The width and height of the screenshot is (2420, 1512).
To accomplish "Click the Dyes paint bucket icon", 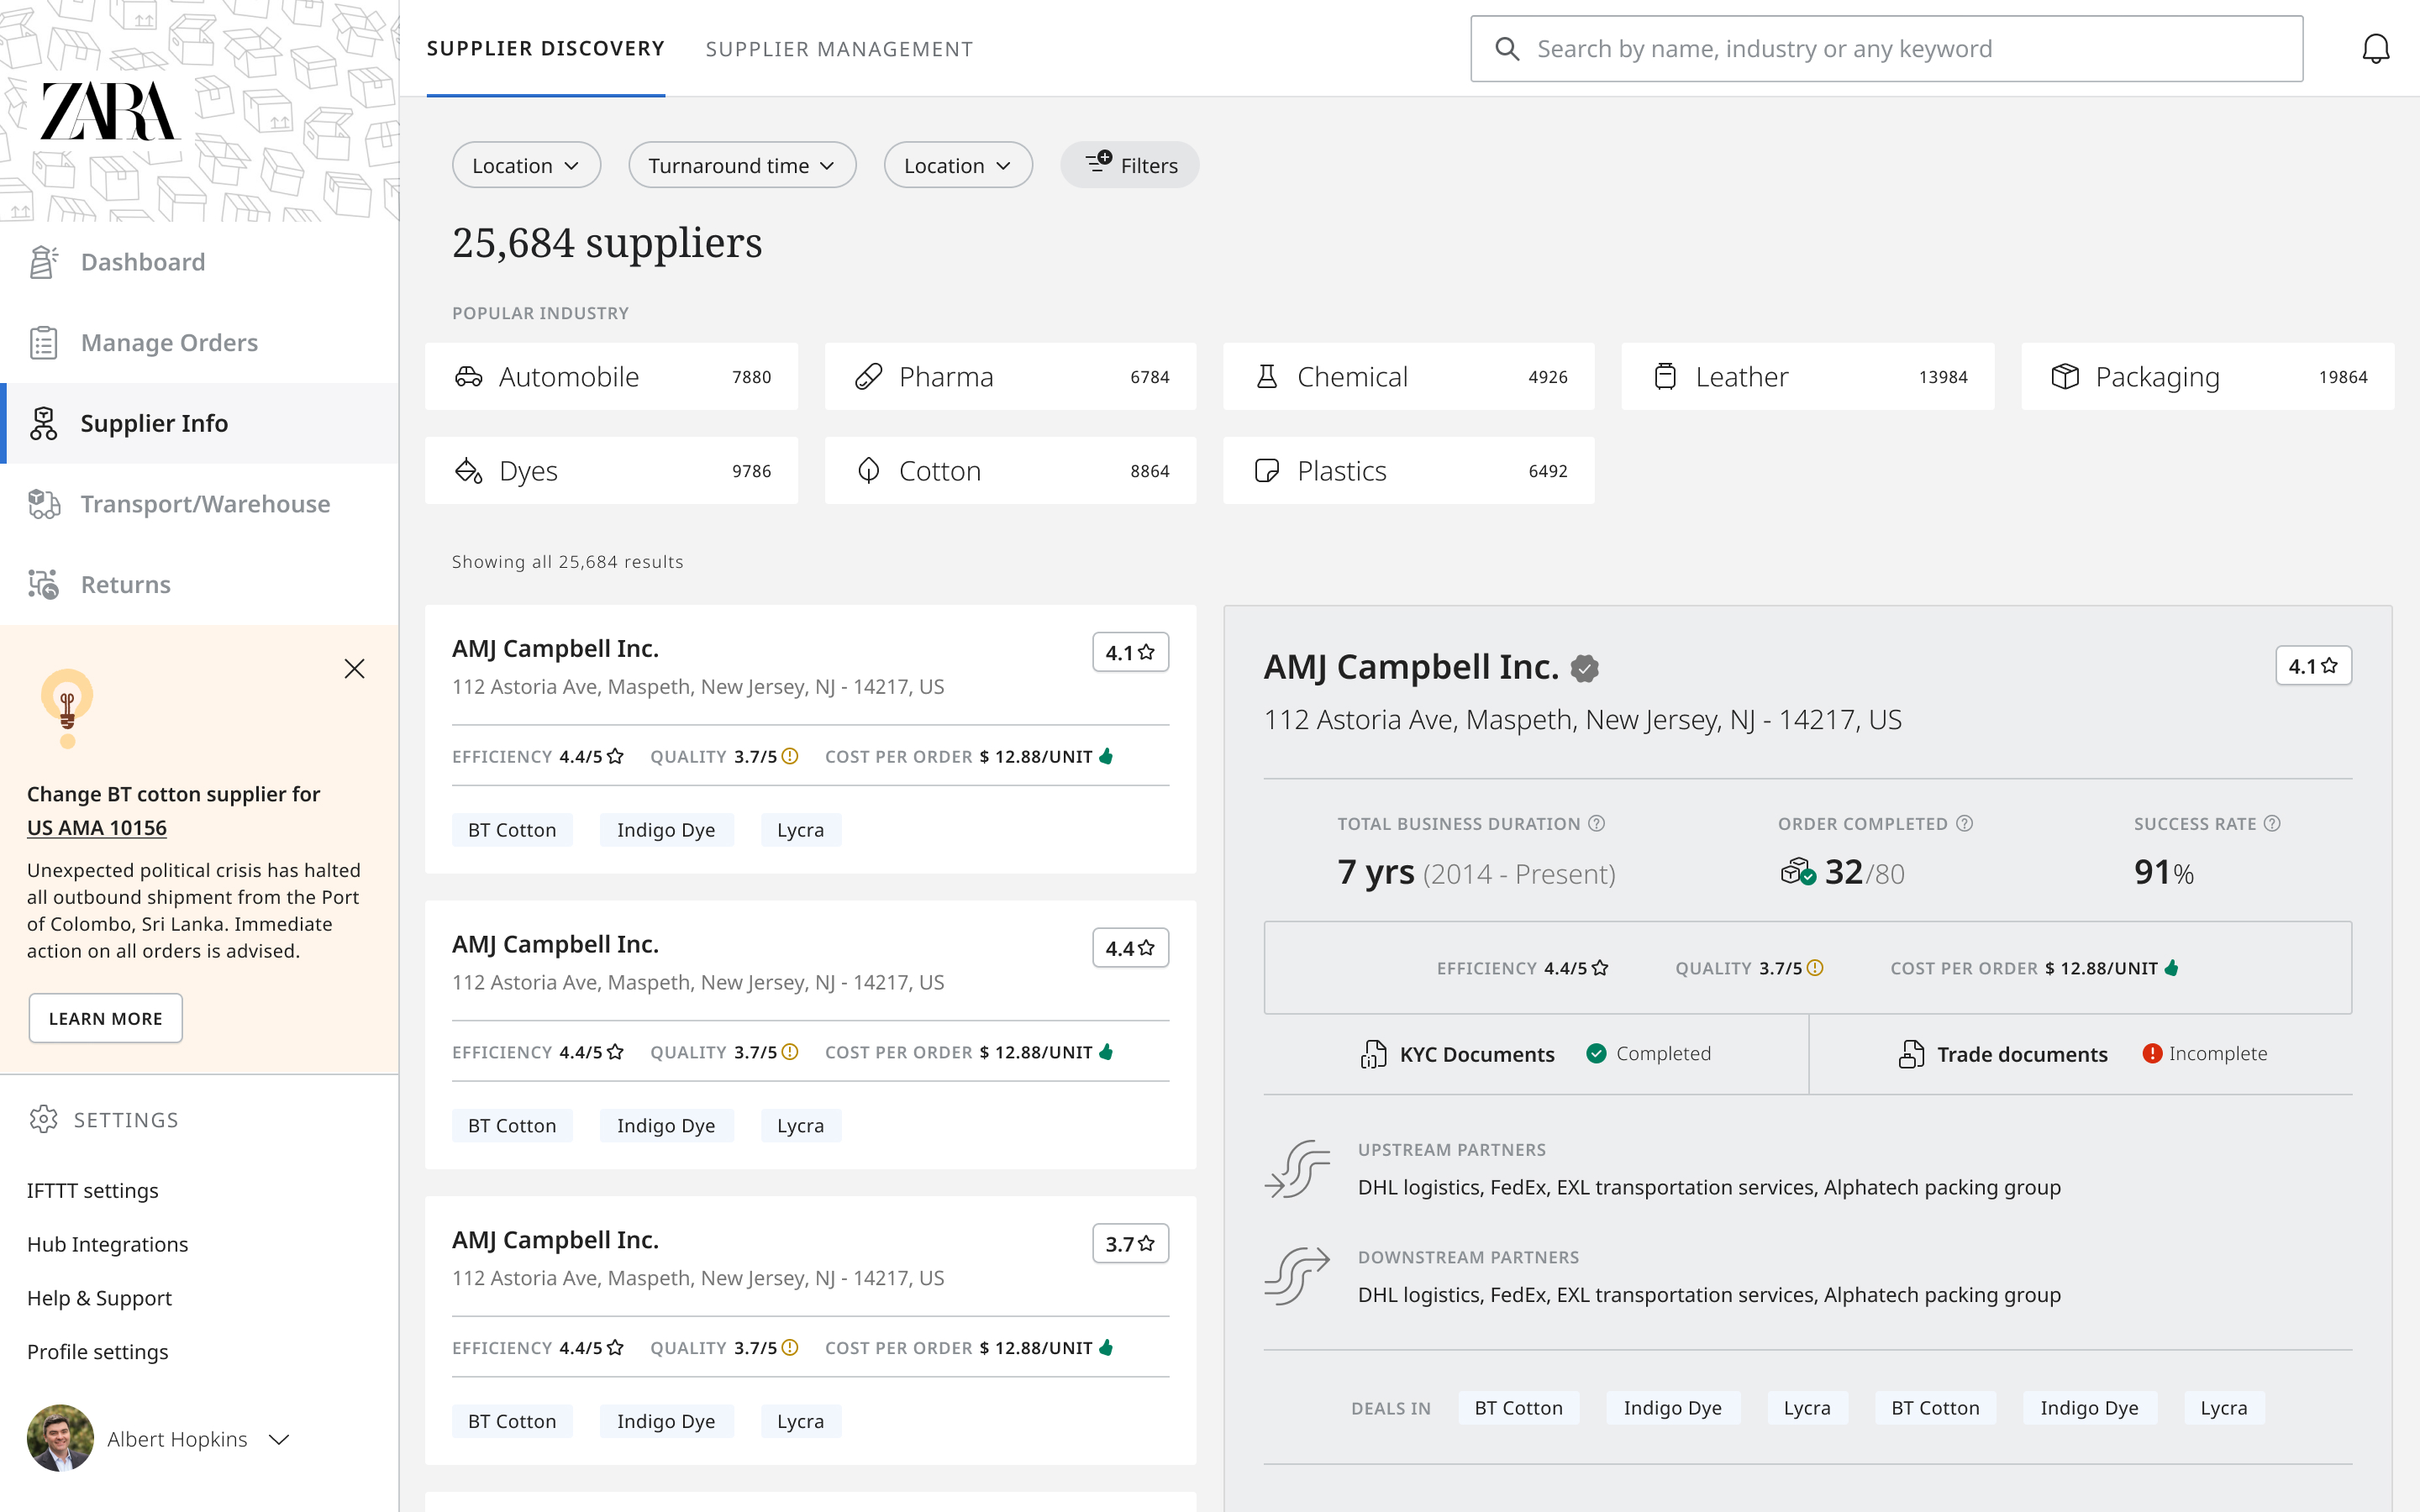I will point(468,471).
